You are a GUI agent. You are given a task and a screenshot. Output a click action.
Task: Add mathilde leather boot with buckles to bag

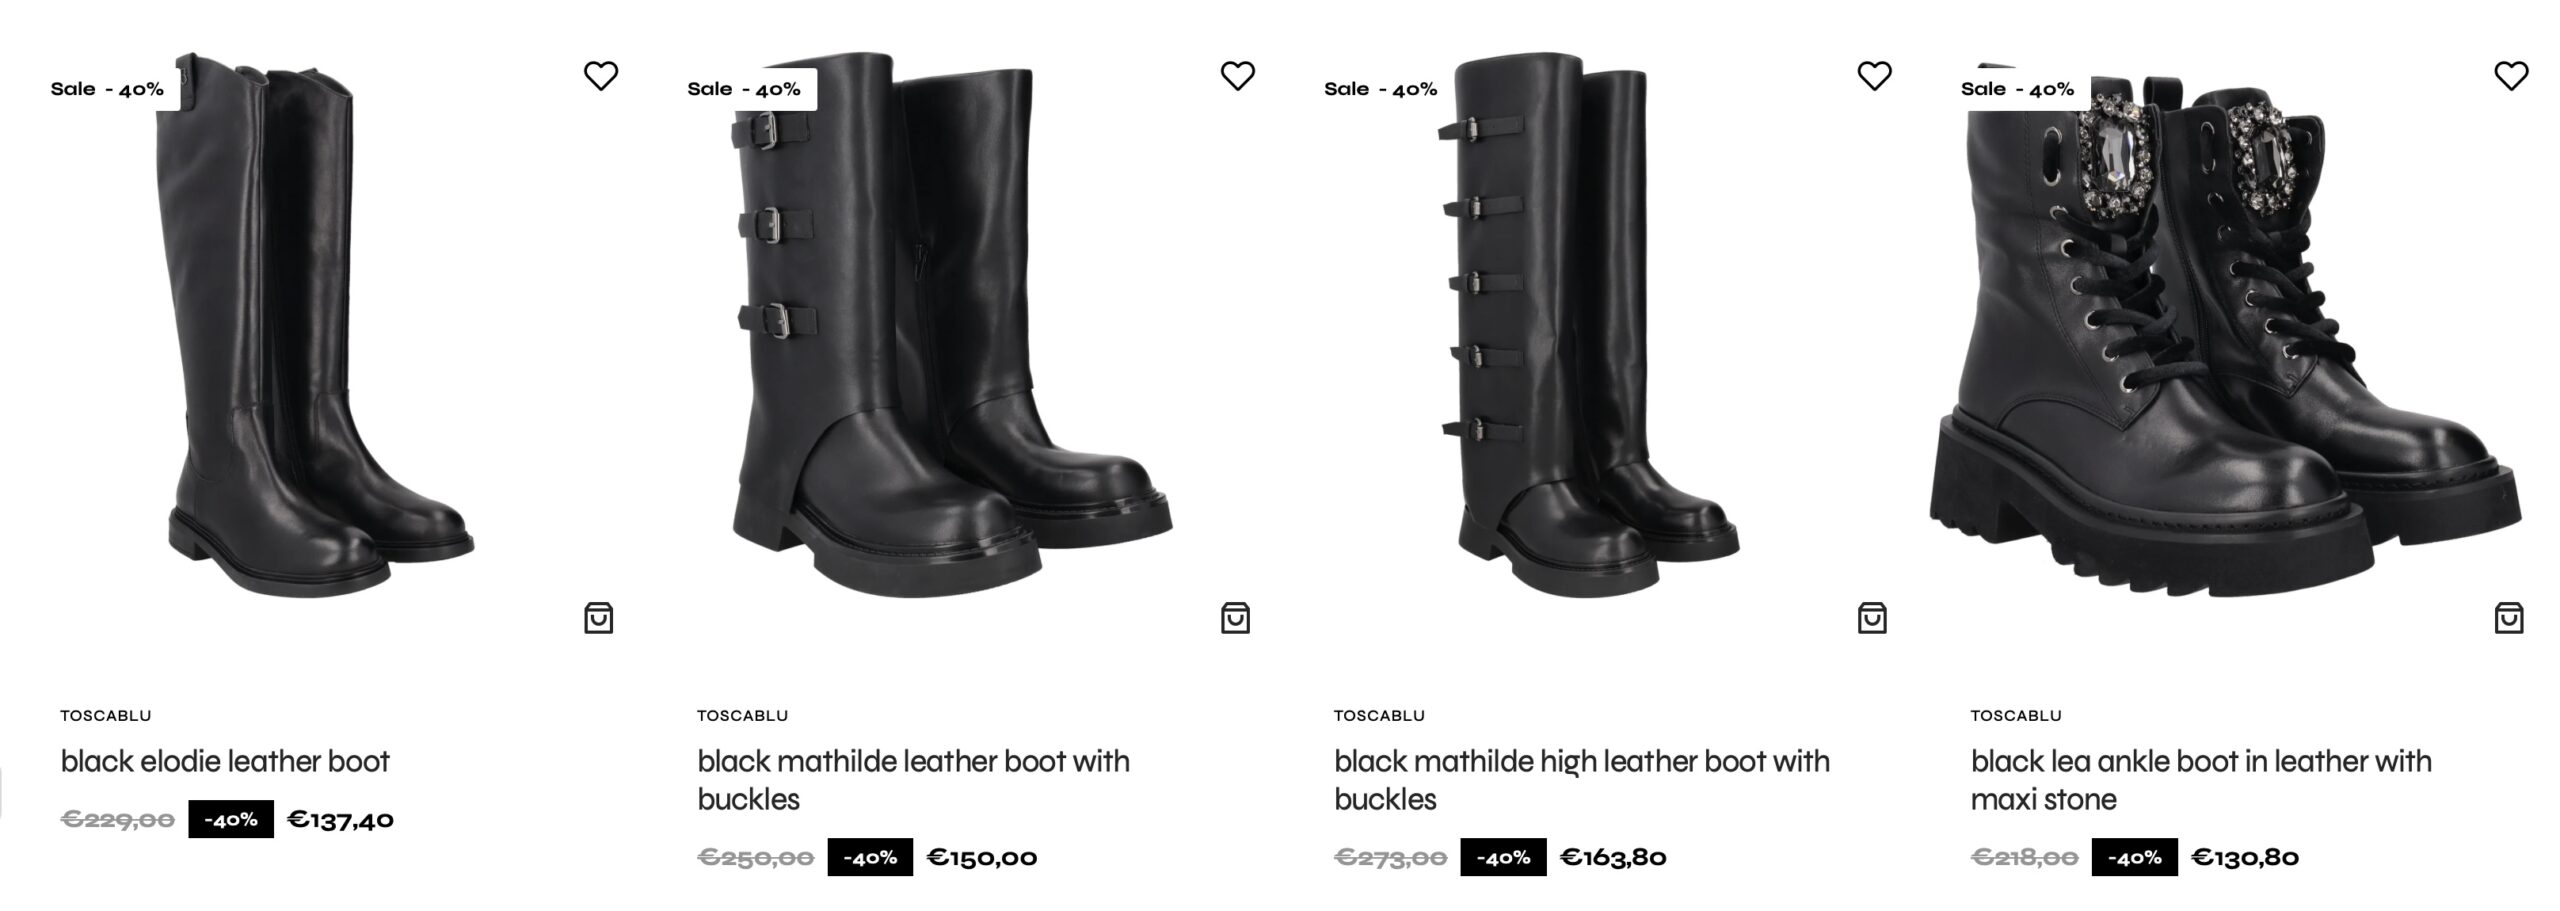[1235, 618]
